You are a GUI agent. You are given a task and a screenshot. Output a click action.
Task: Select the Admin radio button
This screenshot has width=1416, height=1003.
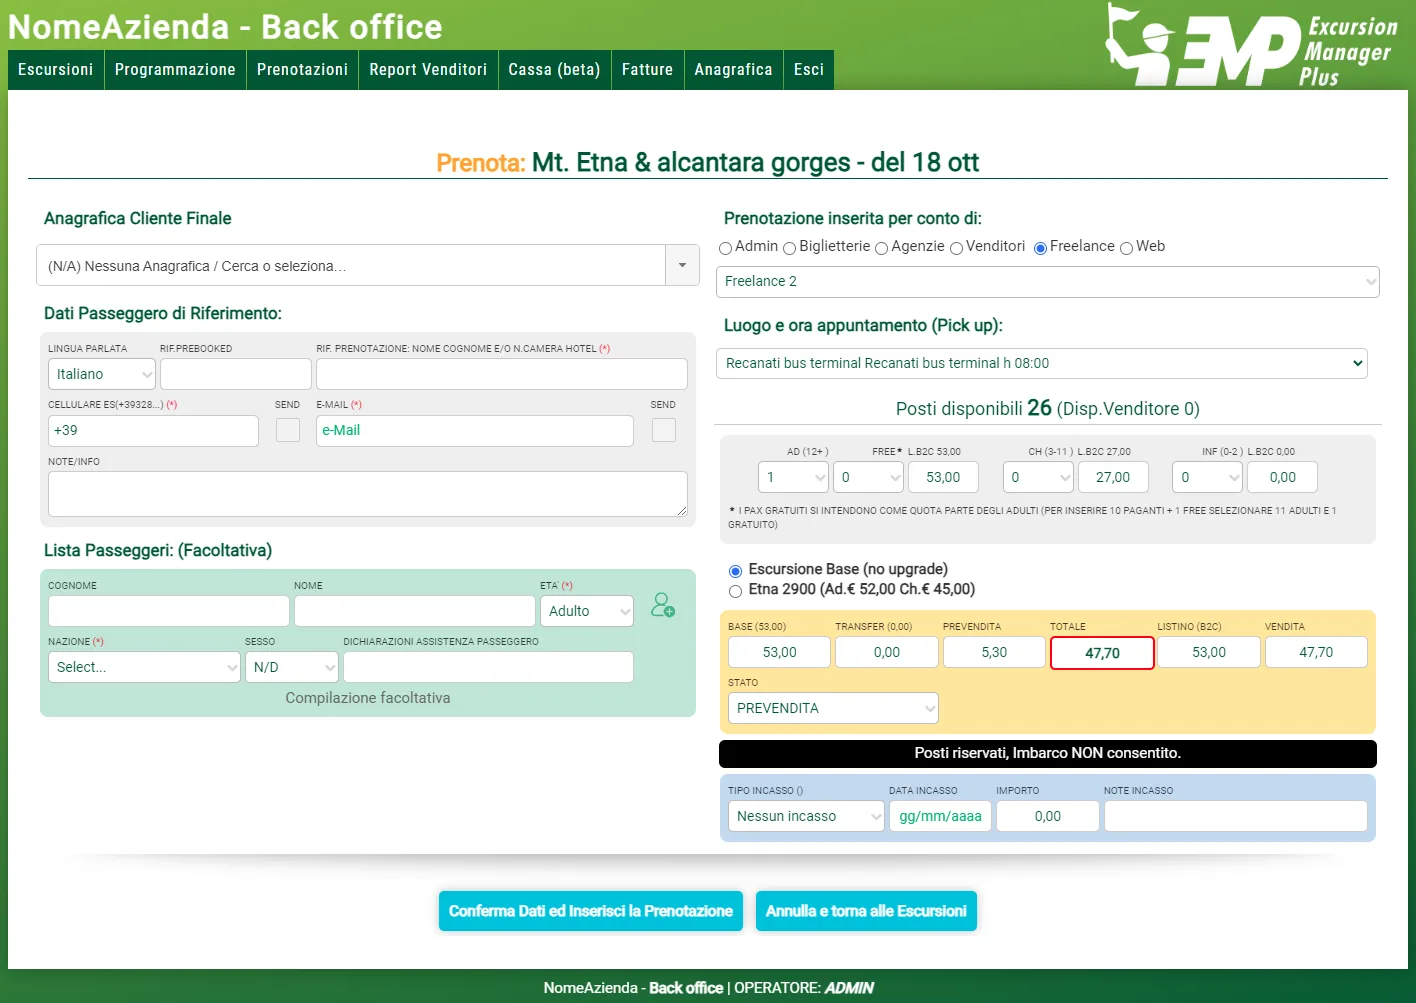(x=726, y=248)
